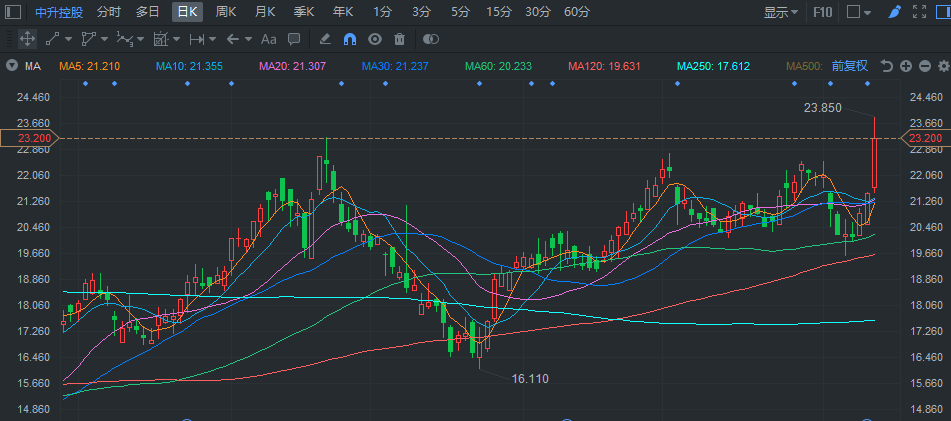Click the MA20: 21.307 value

pyautogui.click(x=292, y=66)
